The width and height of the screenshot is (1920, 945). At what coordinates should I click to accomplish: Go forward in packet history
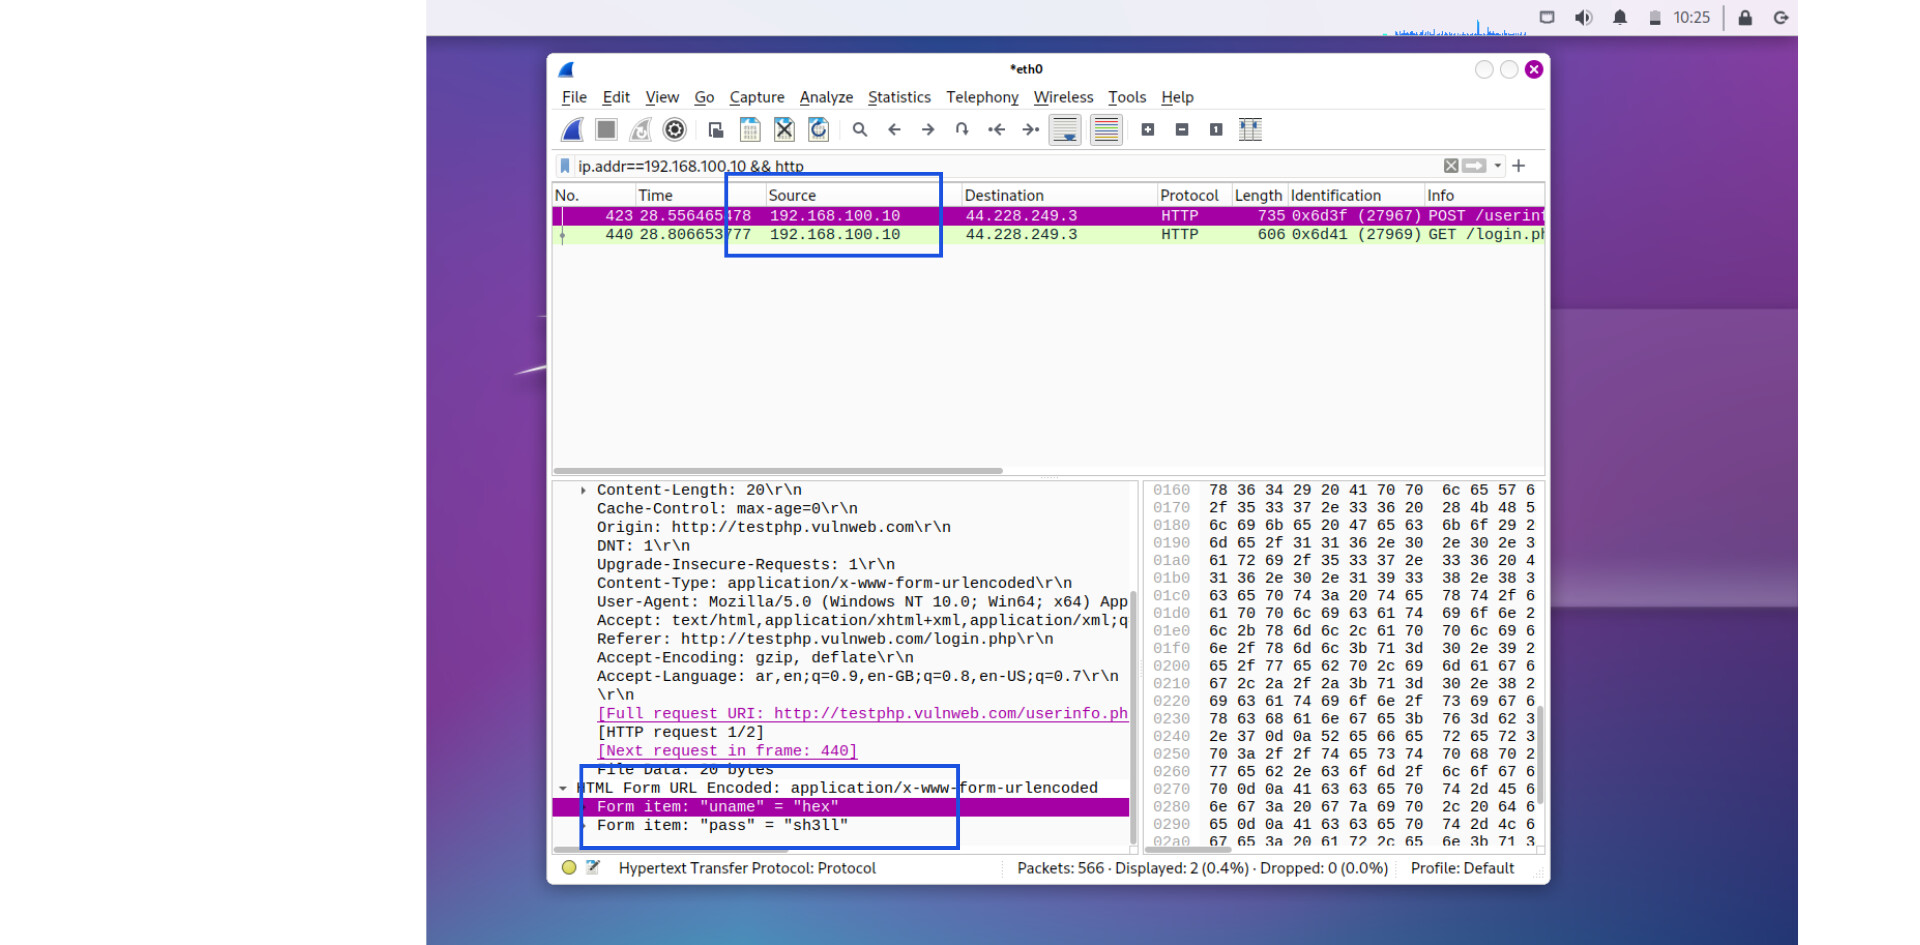point(928,130)
